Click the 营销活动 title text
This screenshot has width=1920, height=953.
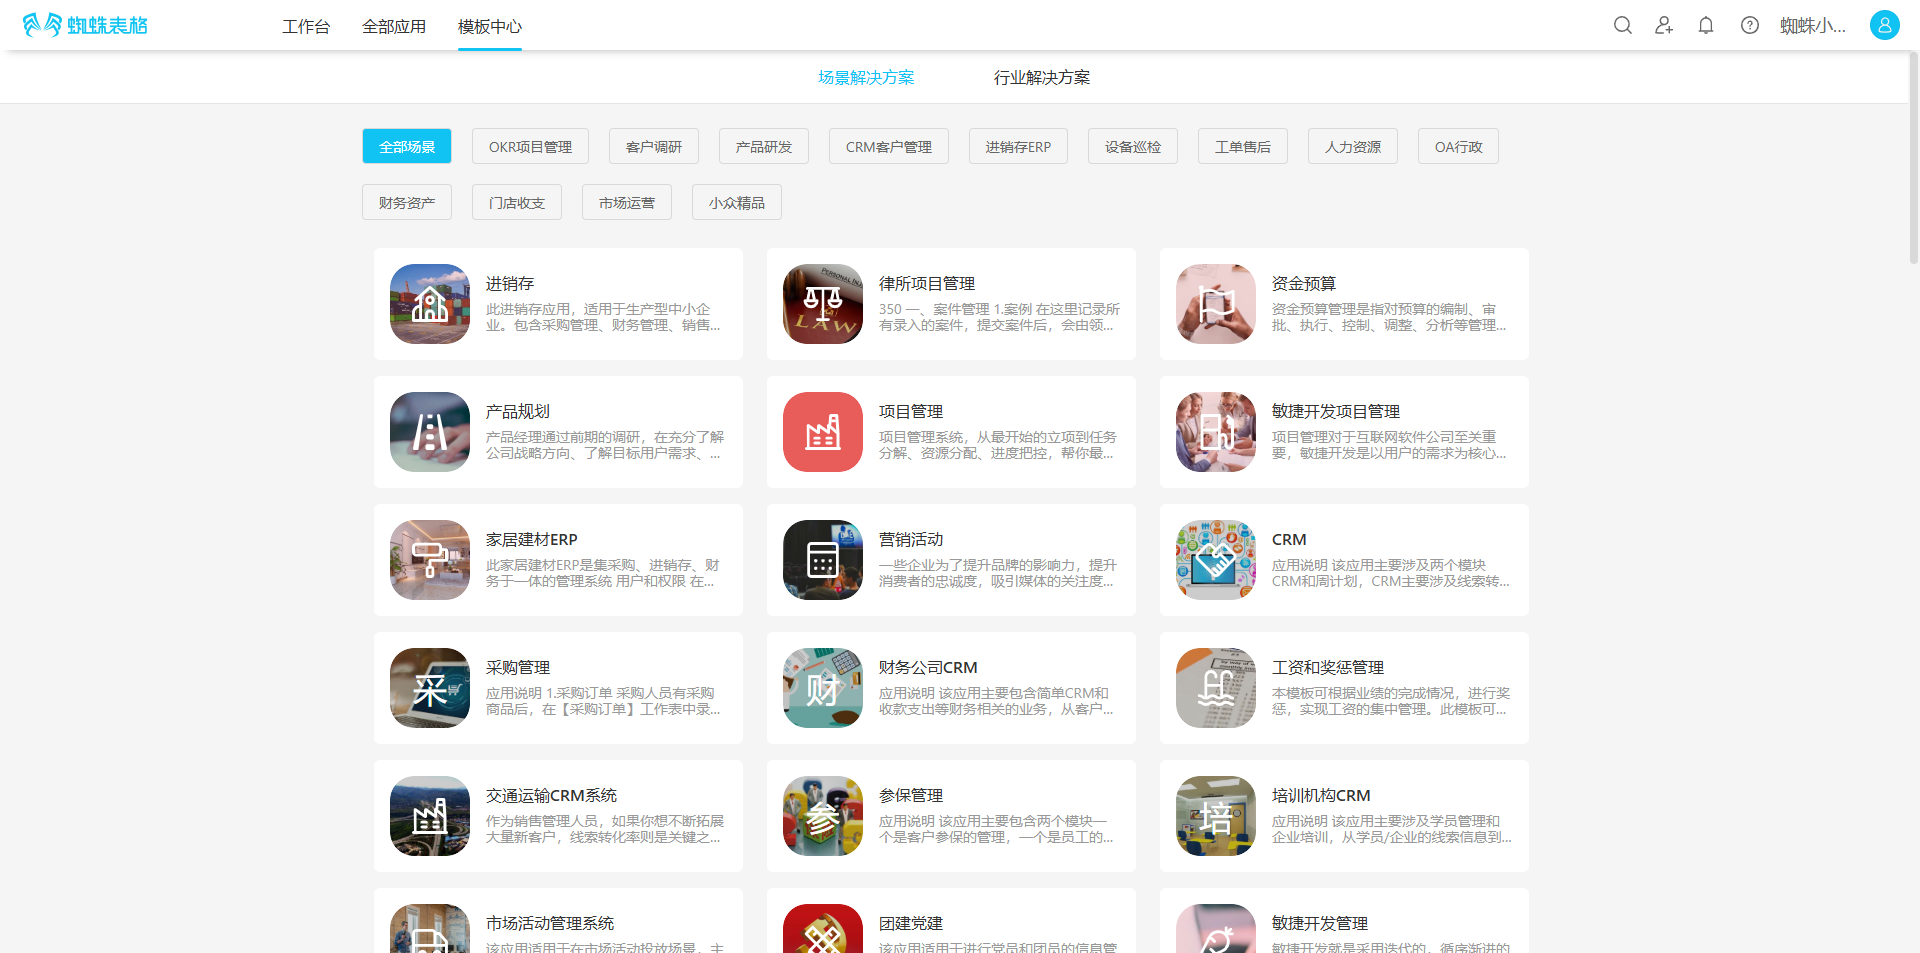click(x=911, y=540)
